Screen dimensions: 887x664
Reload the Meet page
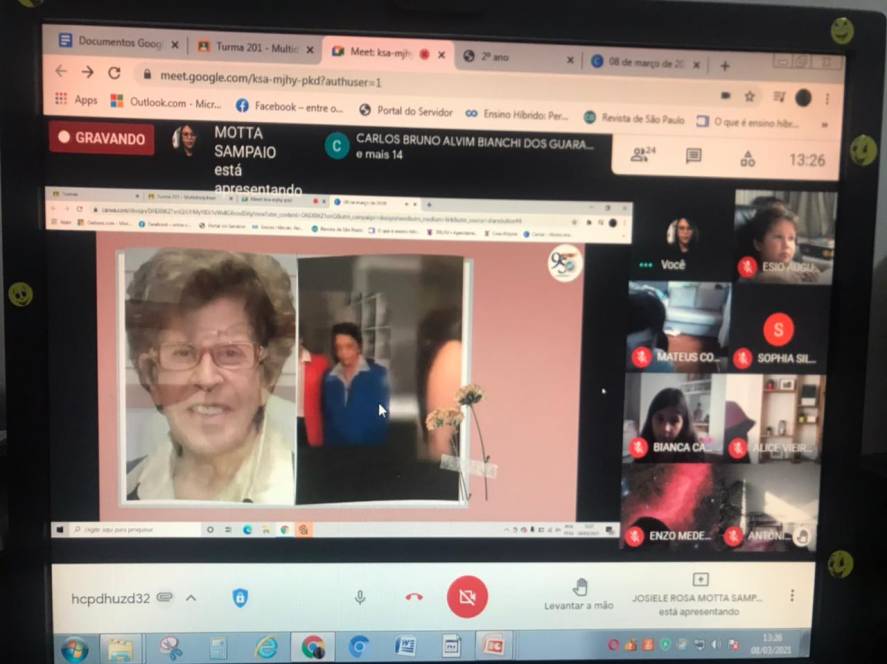[x=114, y=73]
